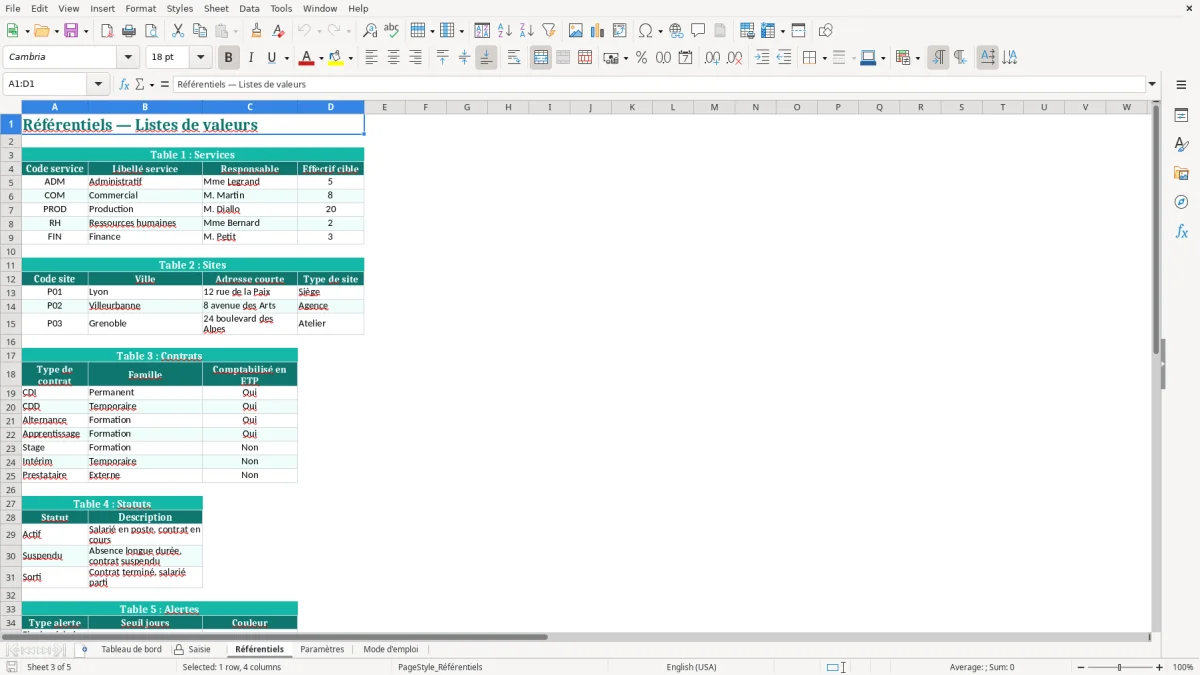This screenshot has height=675, width=1200.
Task: Open the Gallery sidebar panel
Action: (1181, 174)
